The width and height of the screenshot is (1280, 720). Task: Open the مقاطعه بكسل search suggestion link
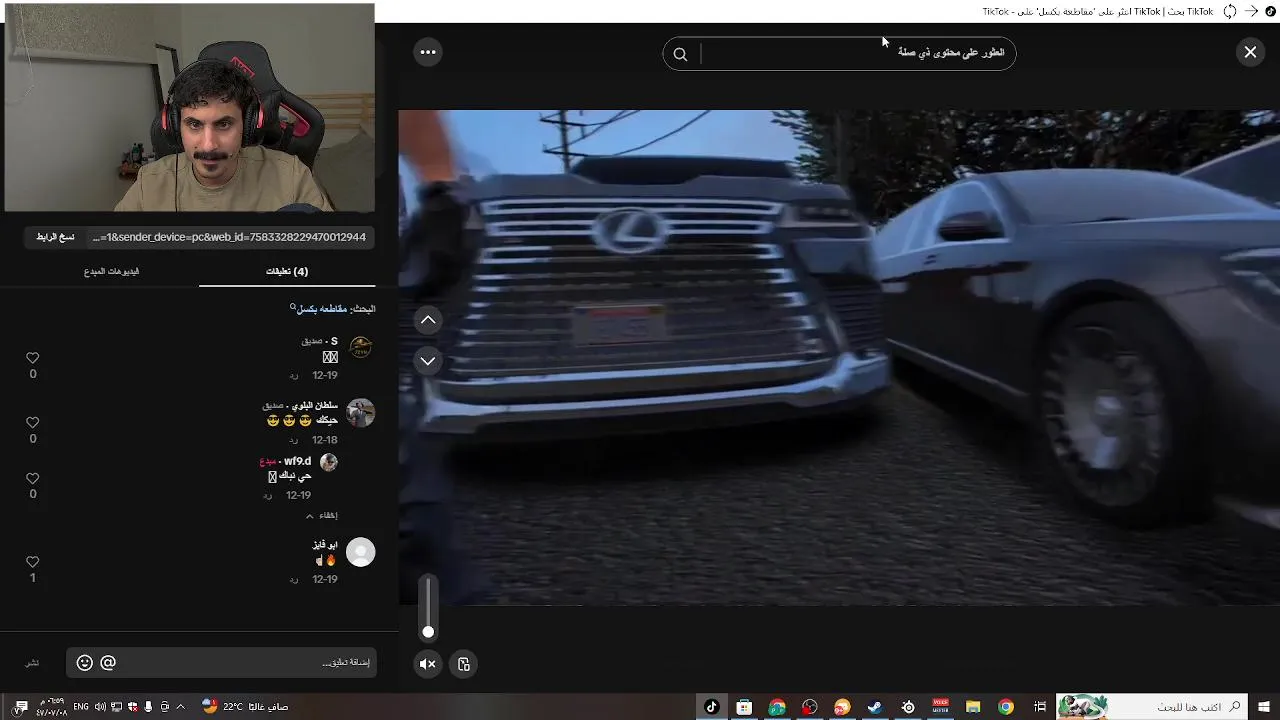(x=320, y=309)
